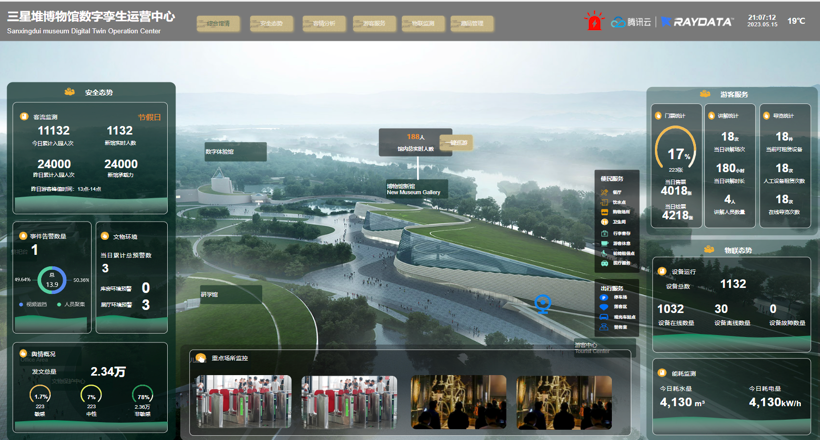This screenshot has width=820, height=440.
Task: Select the 警务室 police office icon
Action: tap(603, 327)
